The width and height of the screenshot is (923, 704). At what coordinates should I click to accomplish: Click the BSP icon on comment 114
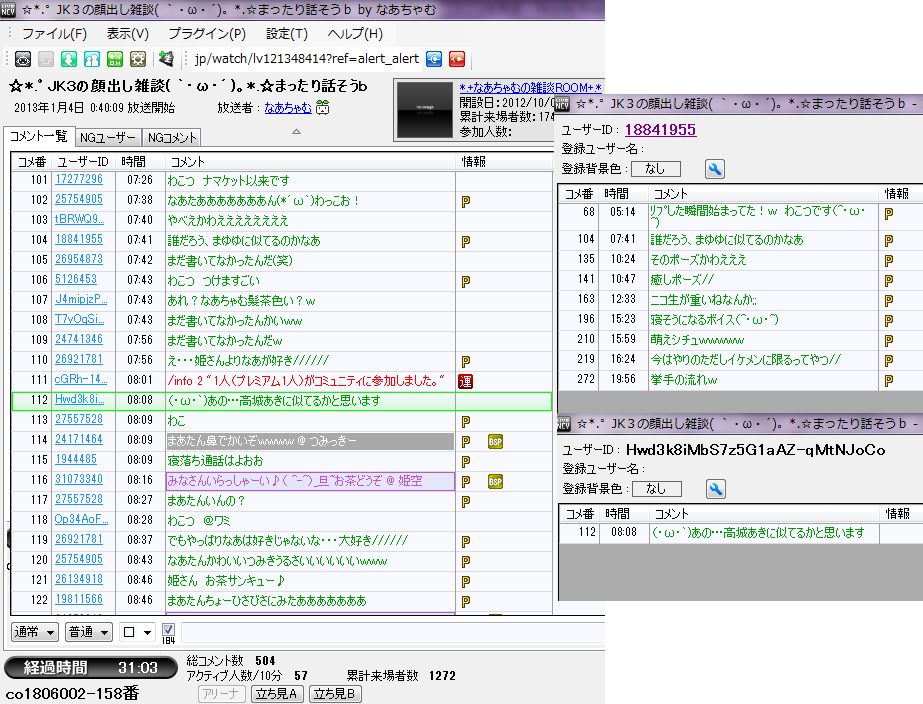495,441
